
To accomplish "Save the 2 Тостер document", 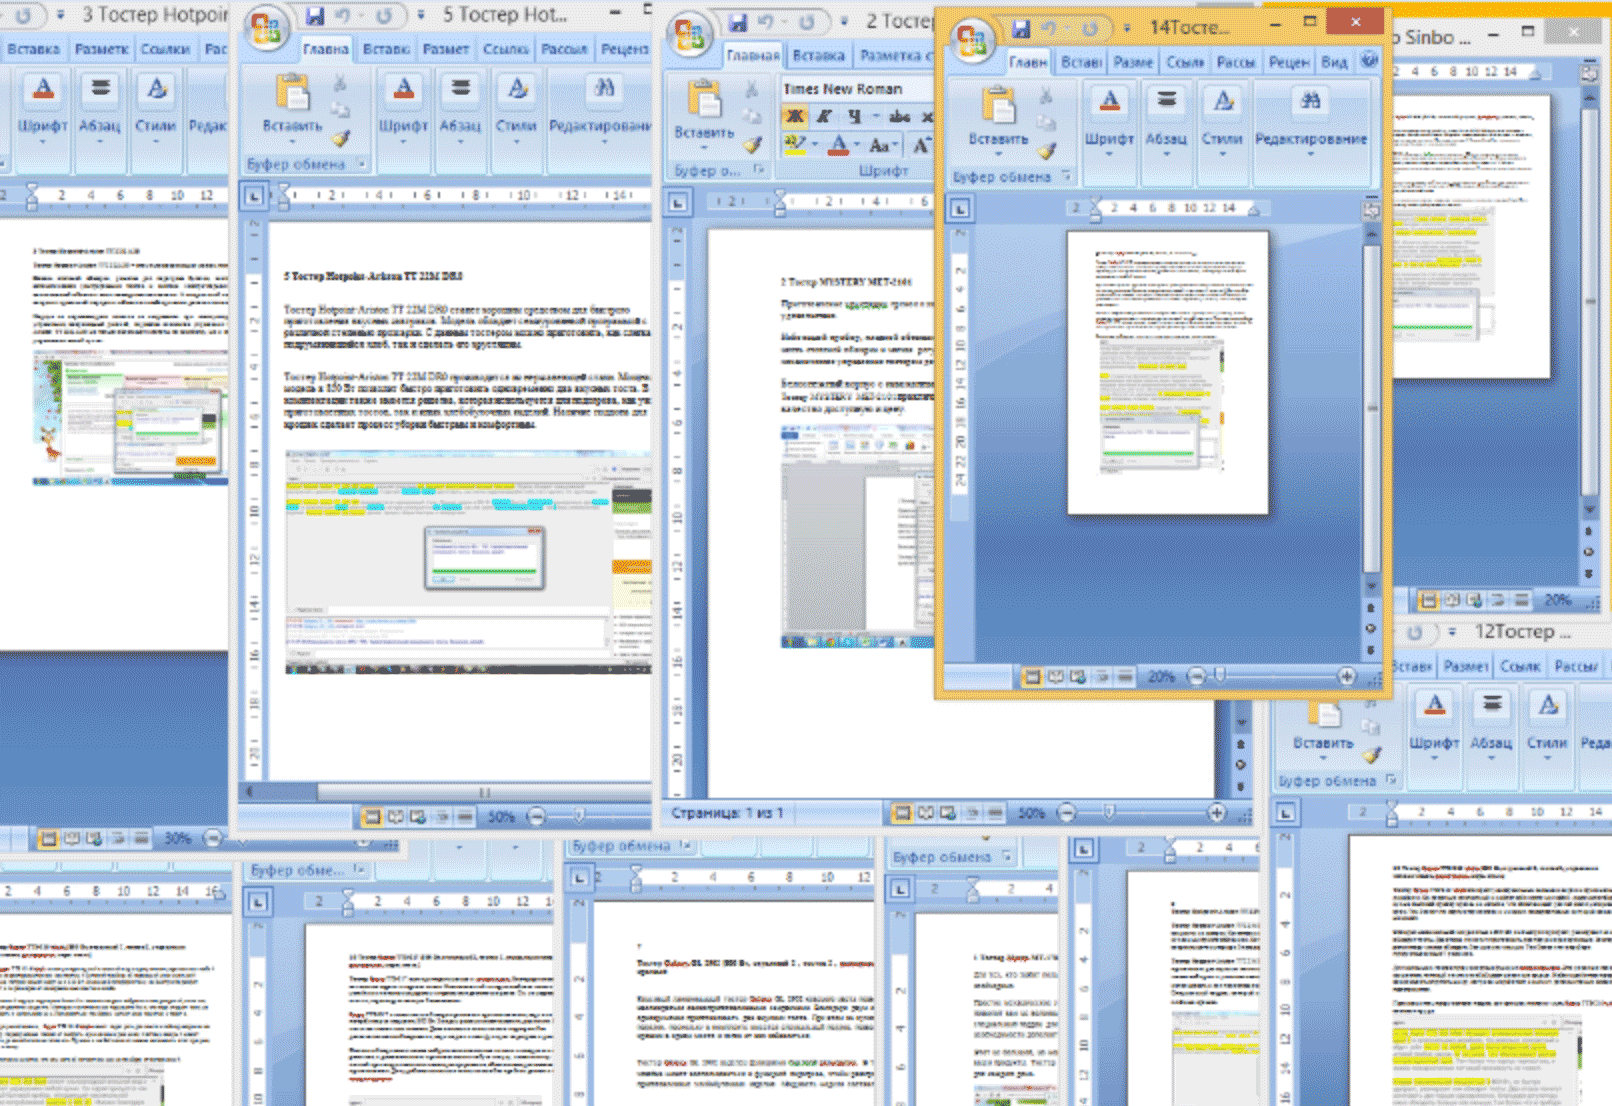I will pos(738,21).
